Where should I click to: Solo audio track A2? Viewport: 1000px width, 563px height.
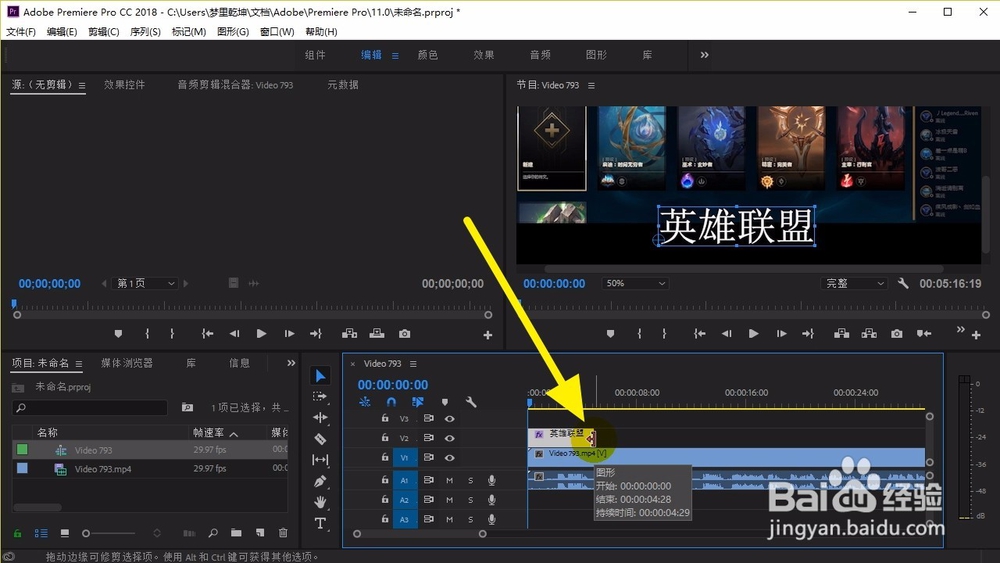(x=471, y=500)
